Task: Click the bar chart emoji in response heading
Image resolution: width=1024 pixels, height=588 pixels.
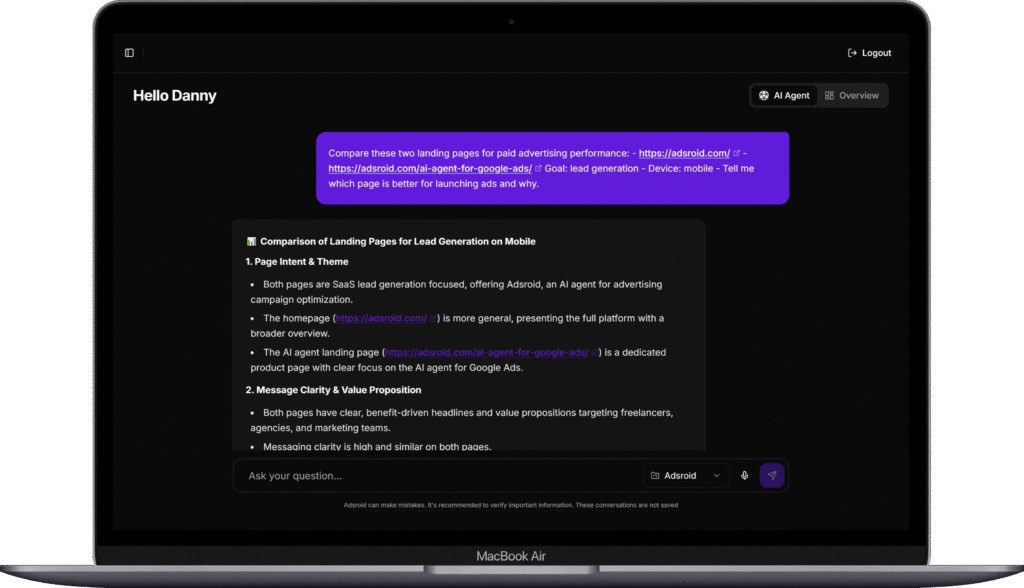Action: coord(251,242)
